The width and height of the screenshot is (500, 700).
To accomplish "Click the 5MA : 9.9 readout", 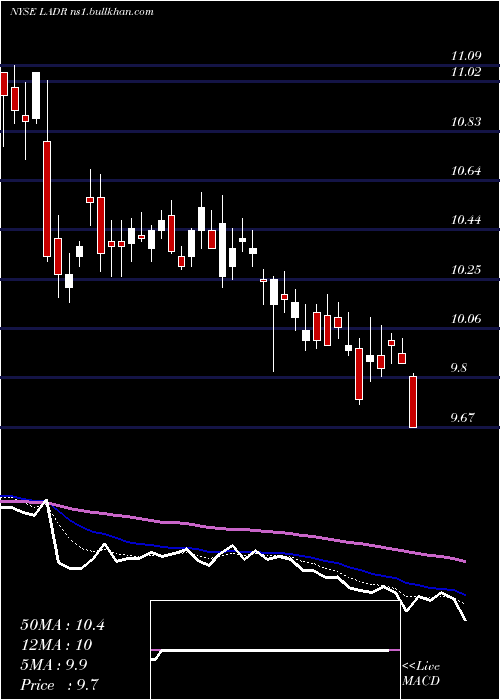I will (54, 665).
